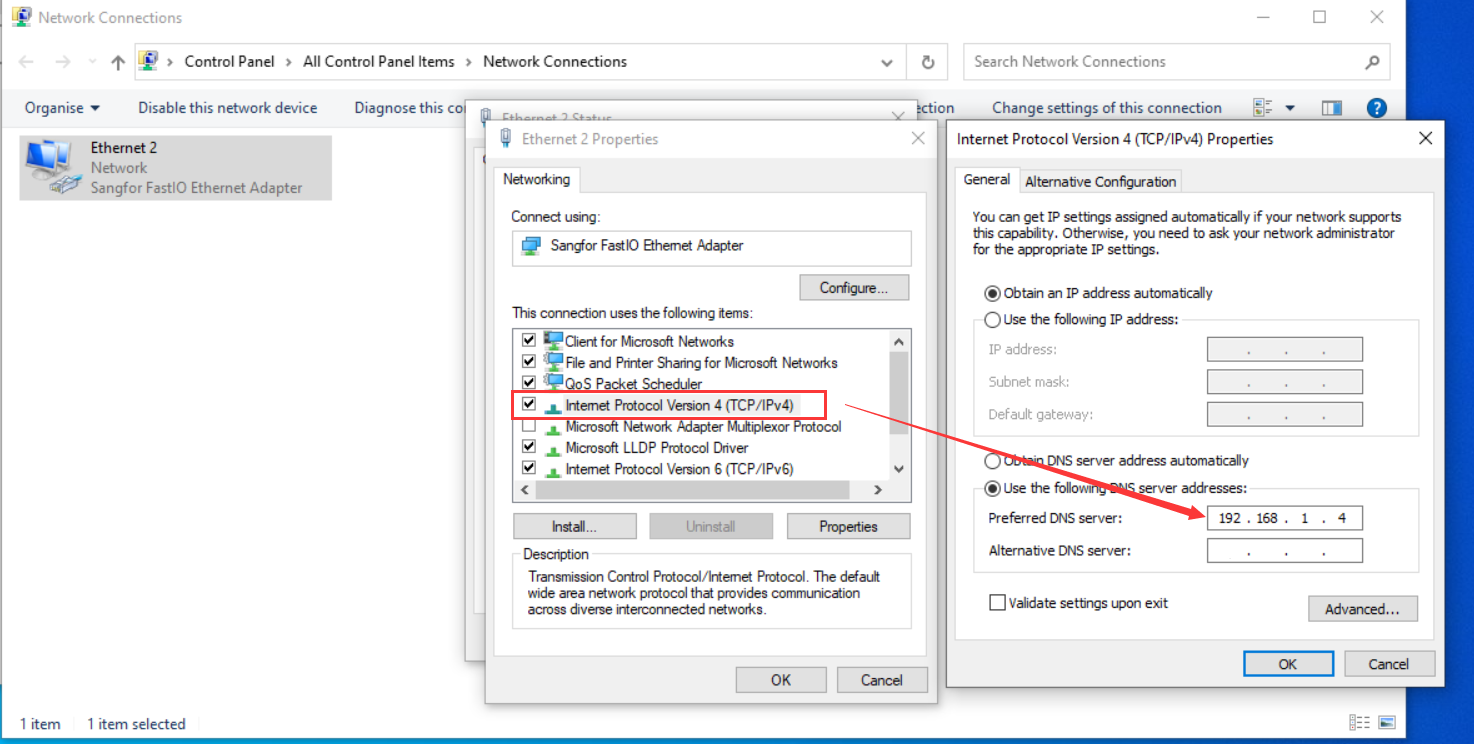Select the Networking tab
The height and width of the screenshot is (744, 1474).
[536, 180]
